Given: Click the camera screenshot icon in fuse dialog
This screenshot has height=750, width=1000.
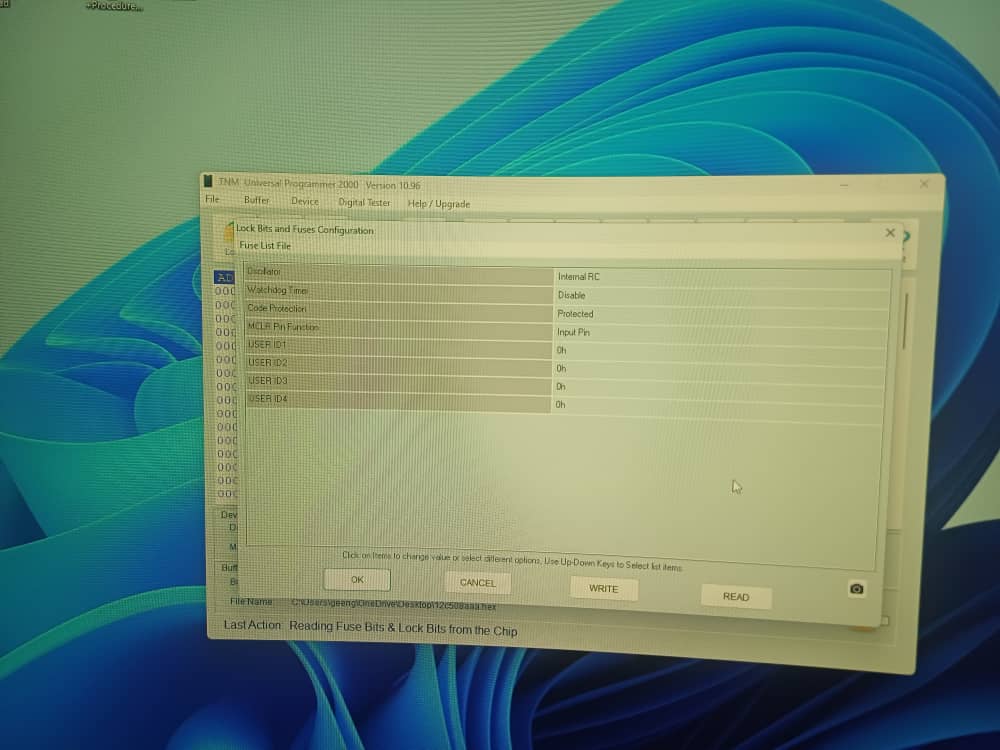Looking at the screenshot, I should pos(857,589).
